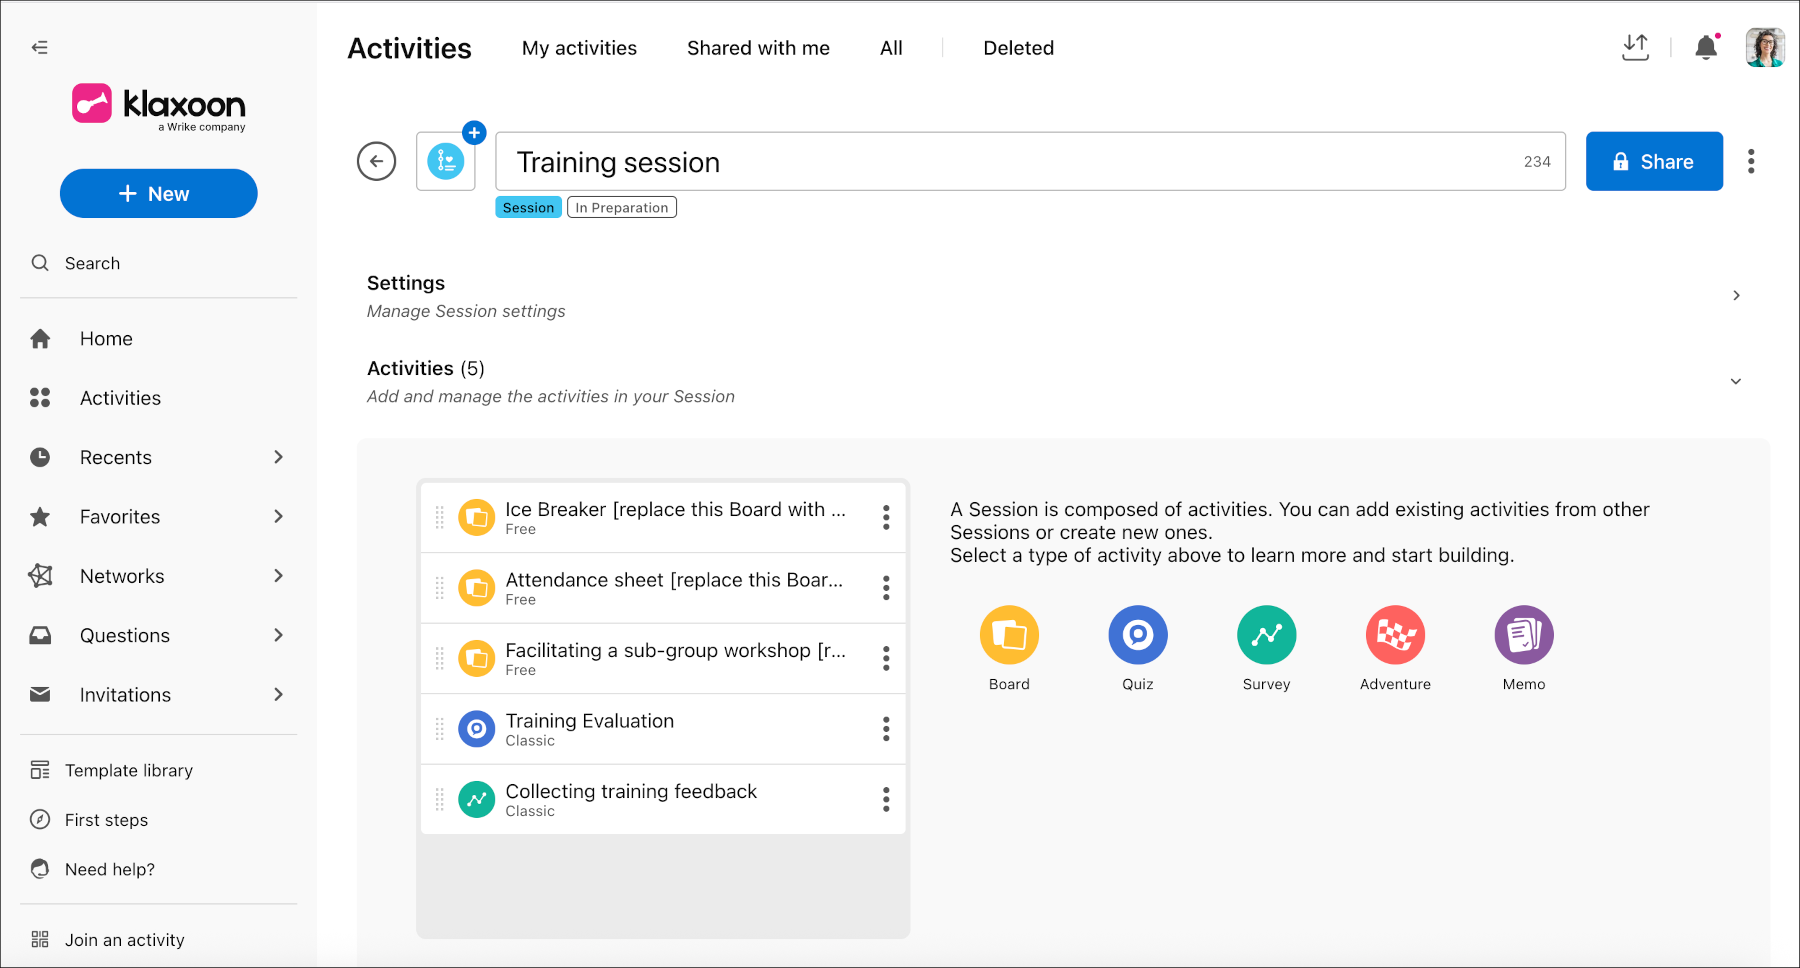The image size is (1800, 968).
Task: Open Networks in sidebar
Action: click(x=122, y=576)
